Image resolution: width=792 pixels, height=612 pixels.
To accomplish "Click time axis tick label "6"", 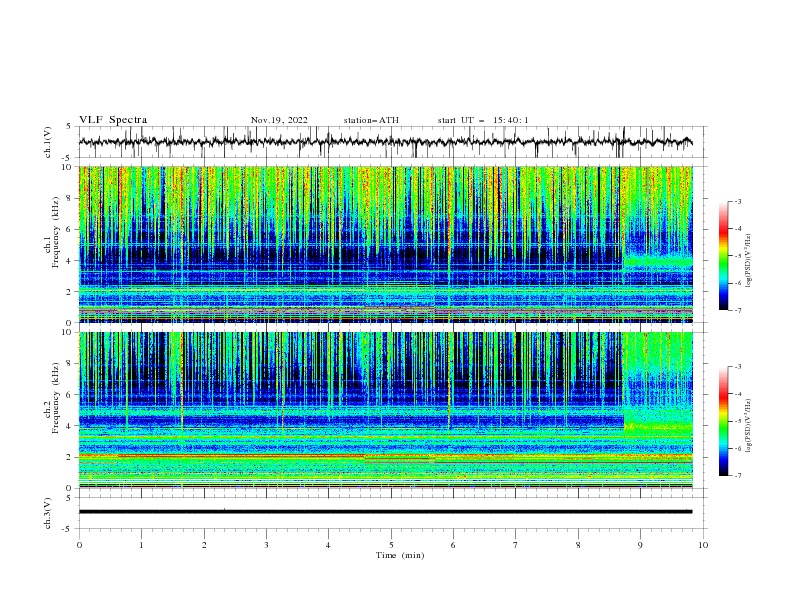I will [x=453, y=545].
